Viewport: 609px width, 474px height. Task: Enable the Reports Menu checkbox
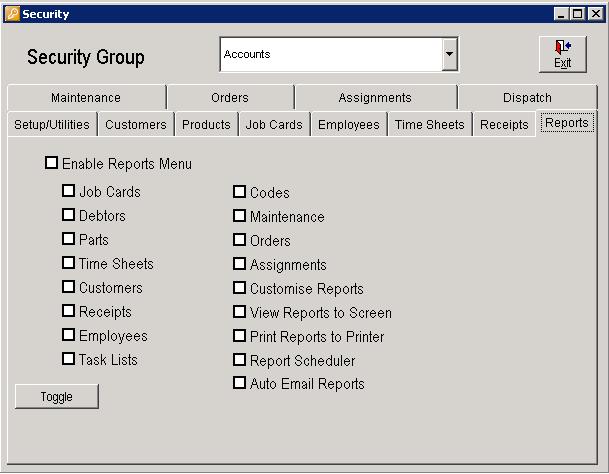pyautogui.click(x=52, y=163)
